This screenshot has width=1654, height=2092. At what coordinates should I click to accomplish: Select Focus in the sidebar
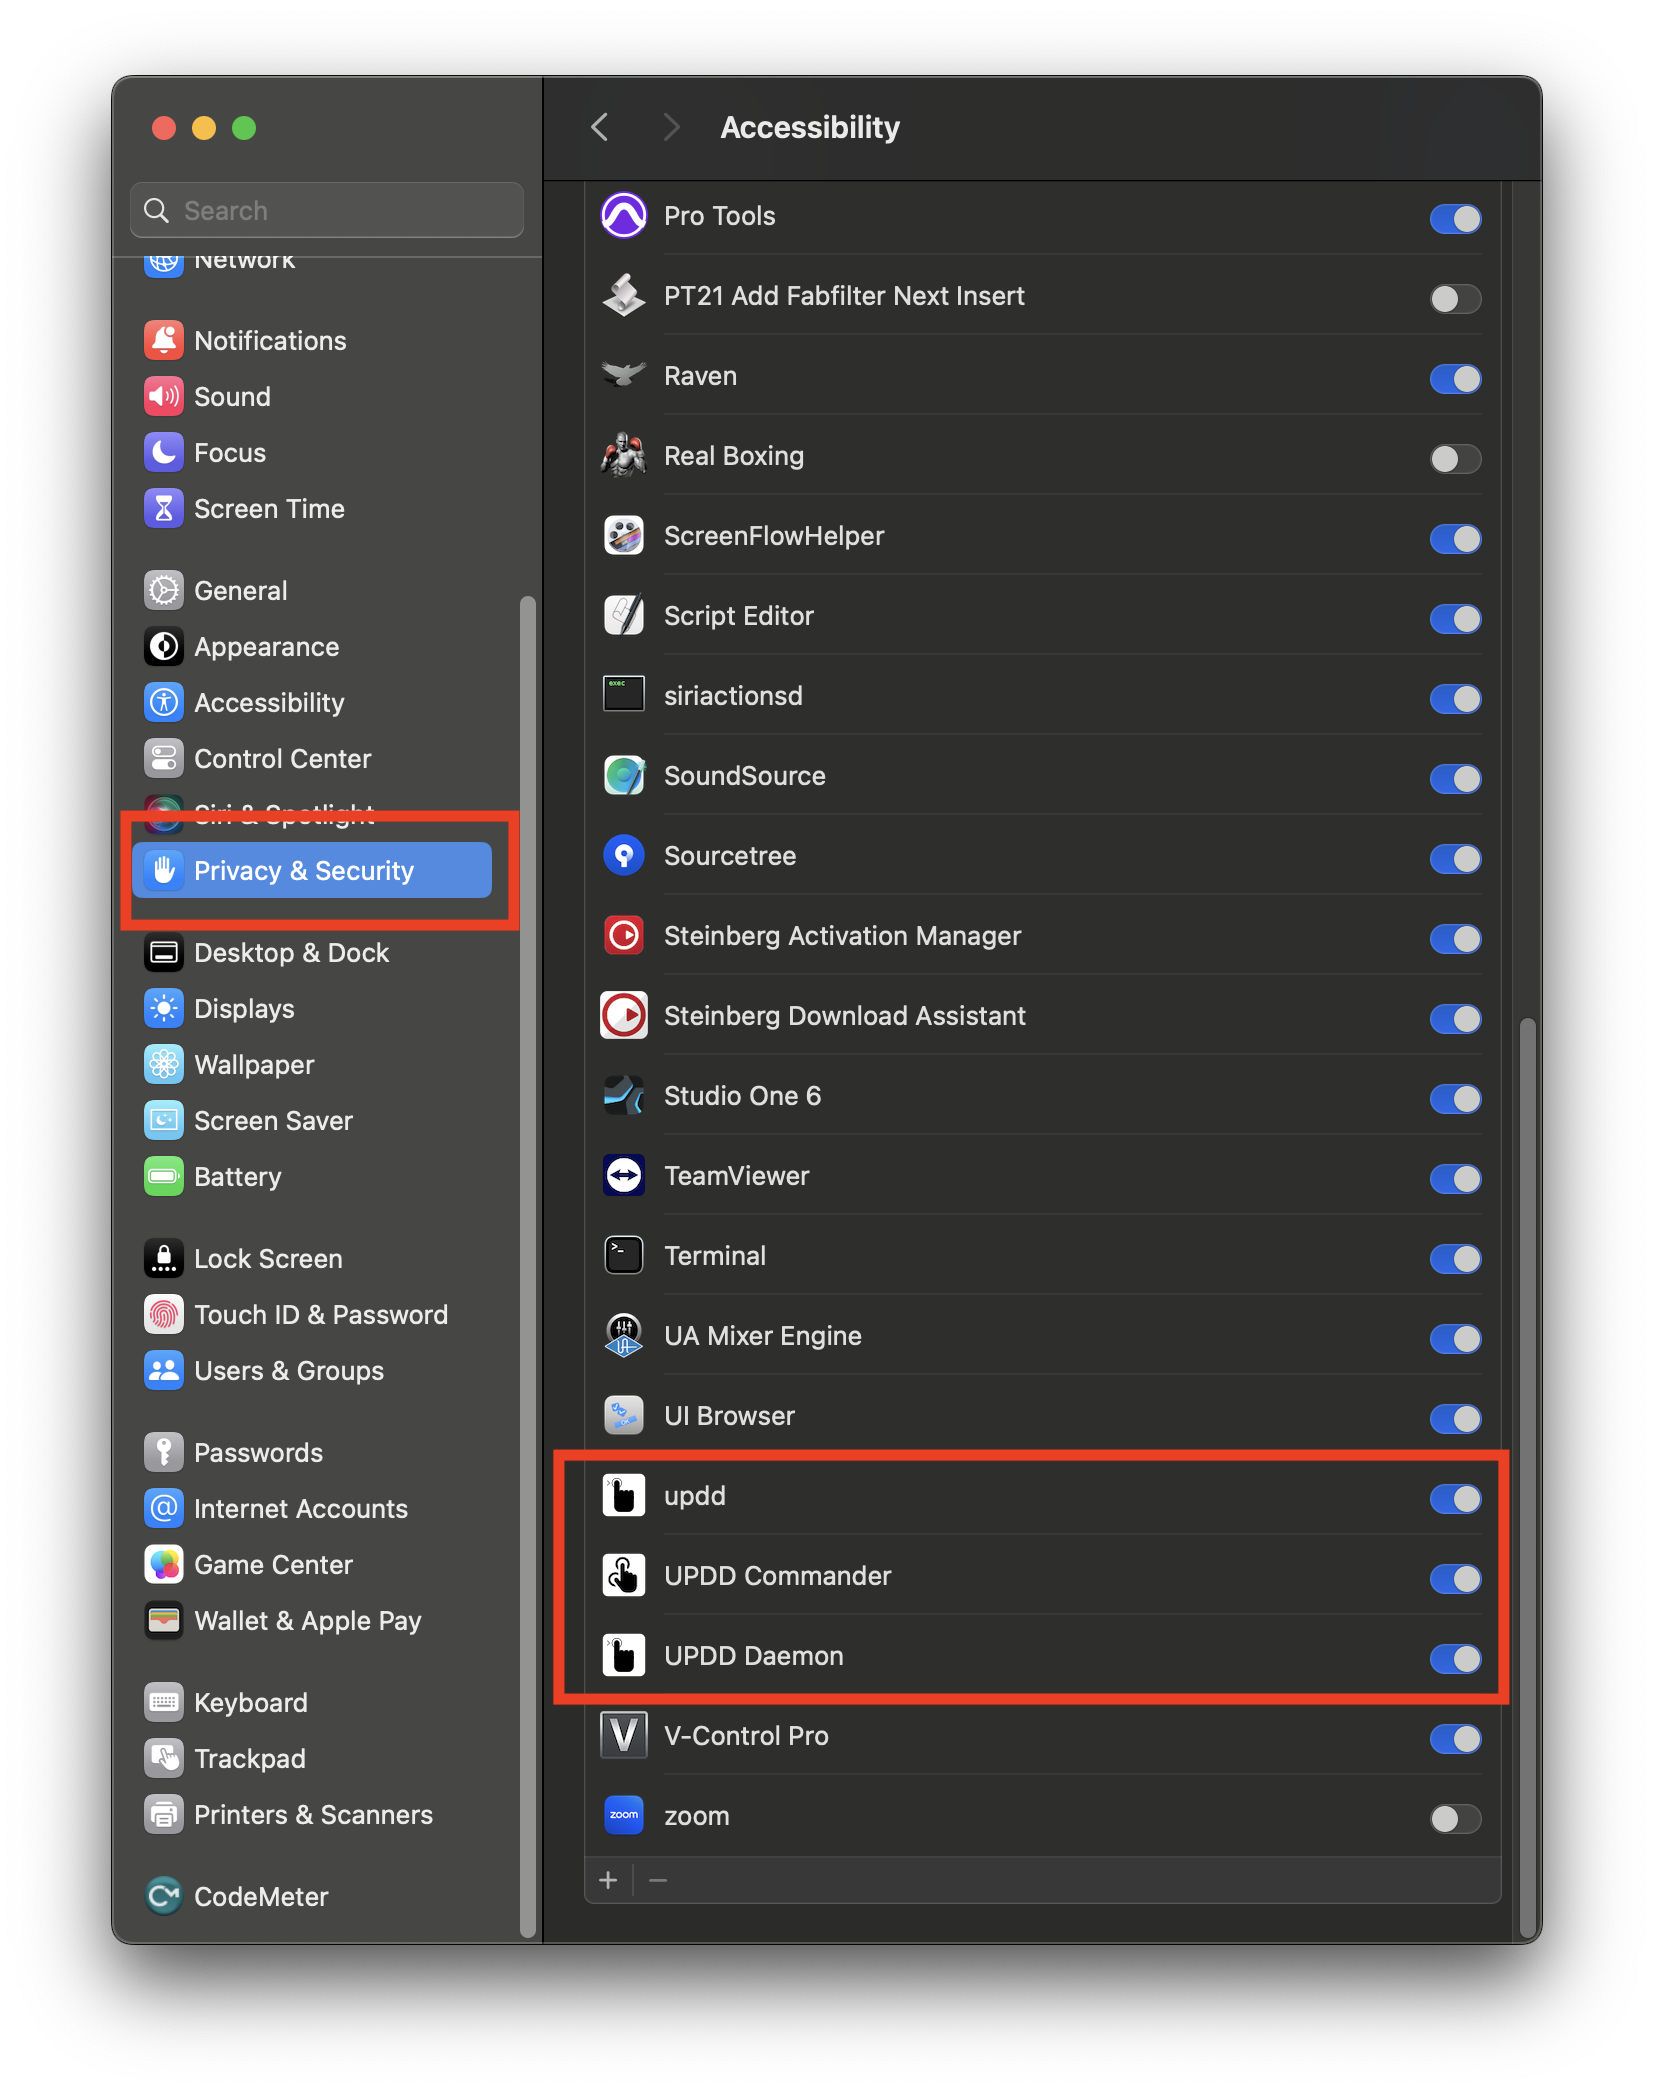click(312, 452)
